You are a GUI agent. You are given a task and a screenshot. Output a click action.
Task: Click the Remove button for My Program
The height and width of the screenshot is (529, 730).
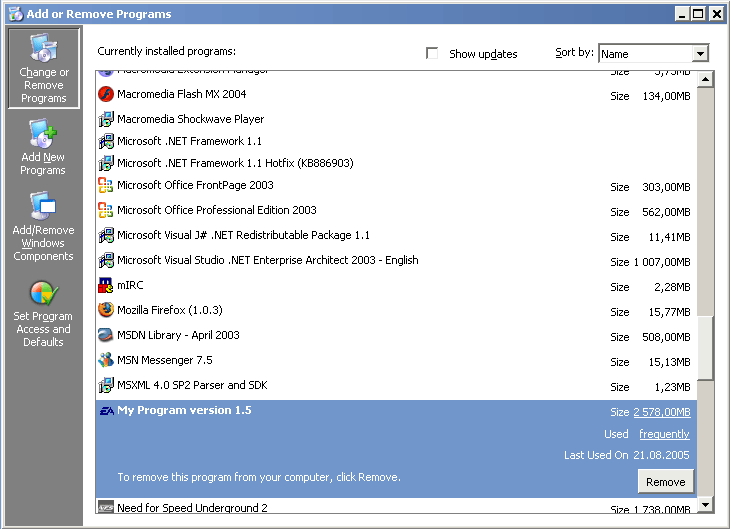click(665, 482)
